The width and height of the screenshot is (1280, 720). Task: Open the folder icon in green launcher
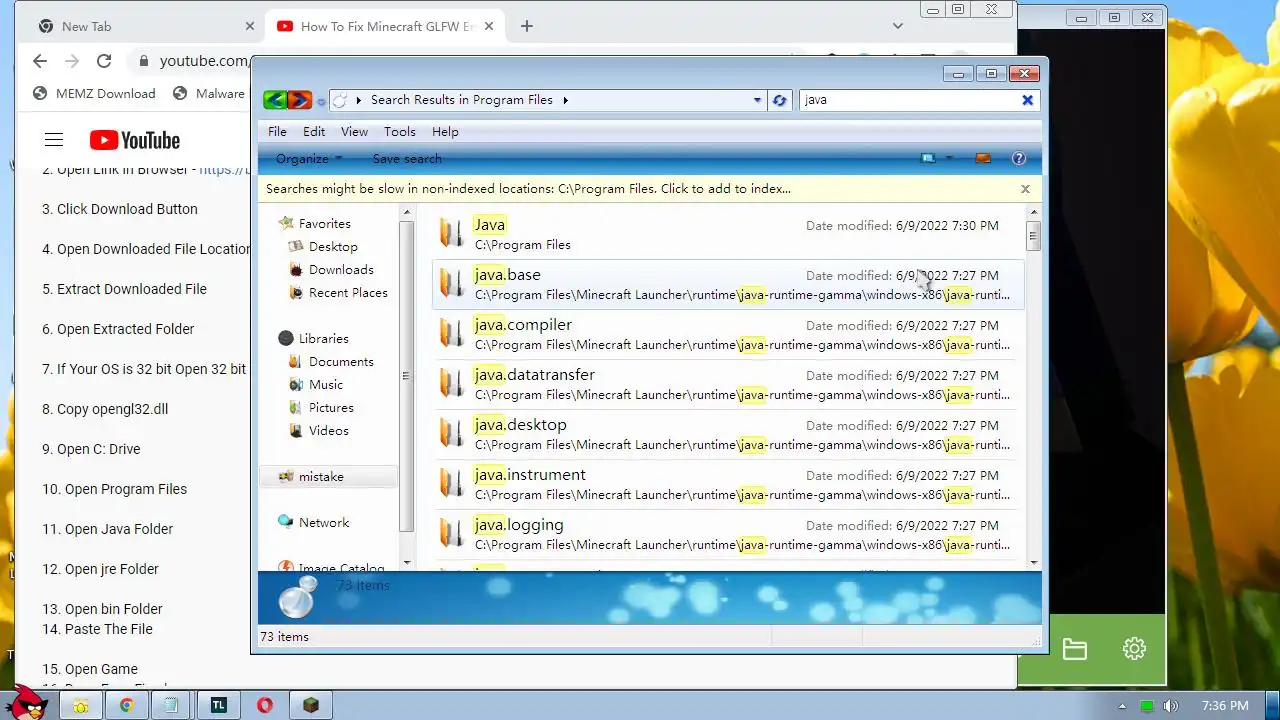pos(1075,649)
